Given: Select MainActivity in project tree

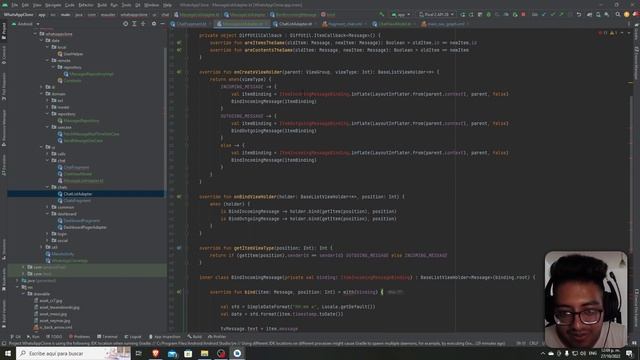Looking at the screenshot, I should [x=62, y=254].
